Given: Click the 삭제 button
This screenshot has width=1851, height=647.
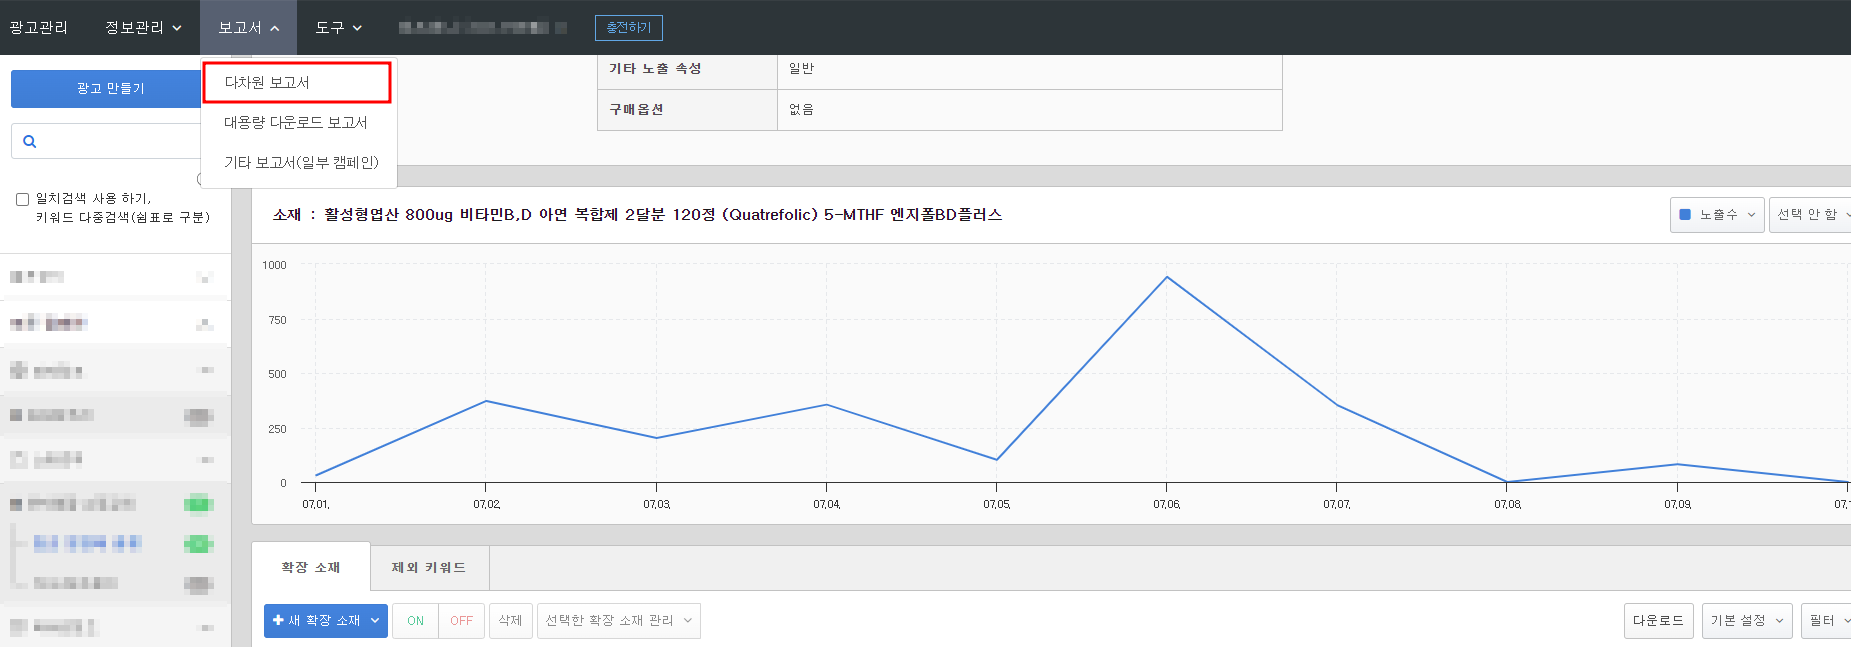Looking at the screenshot, I should click(510, 620).
